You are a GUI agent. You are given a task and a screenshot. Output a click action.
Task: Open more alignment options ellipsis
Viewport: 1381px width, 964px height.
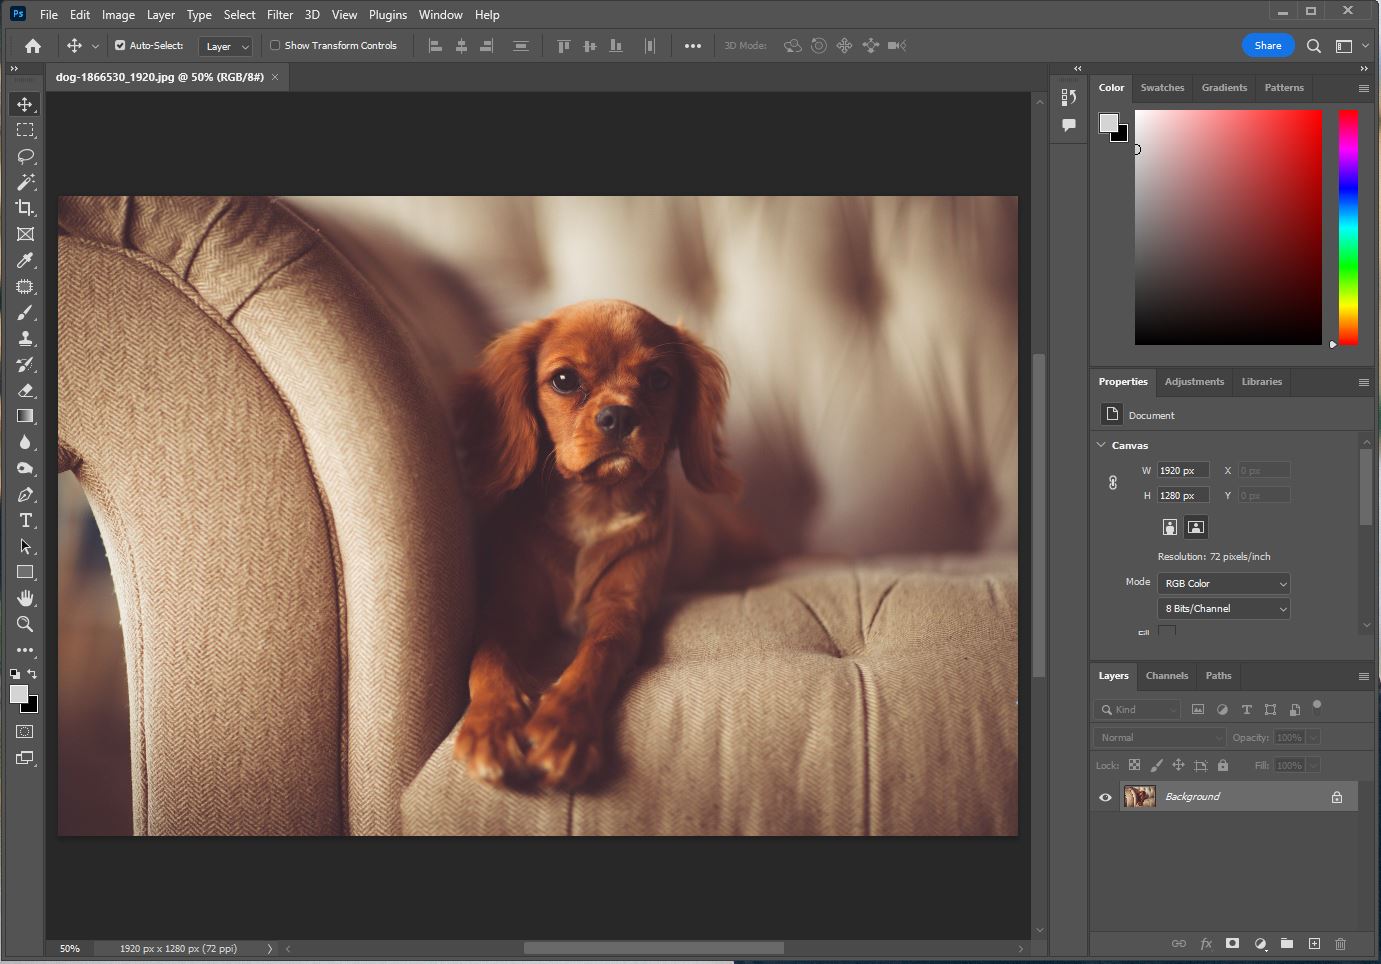pos(693,46)
